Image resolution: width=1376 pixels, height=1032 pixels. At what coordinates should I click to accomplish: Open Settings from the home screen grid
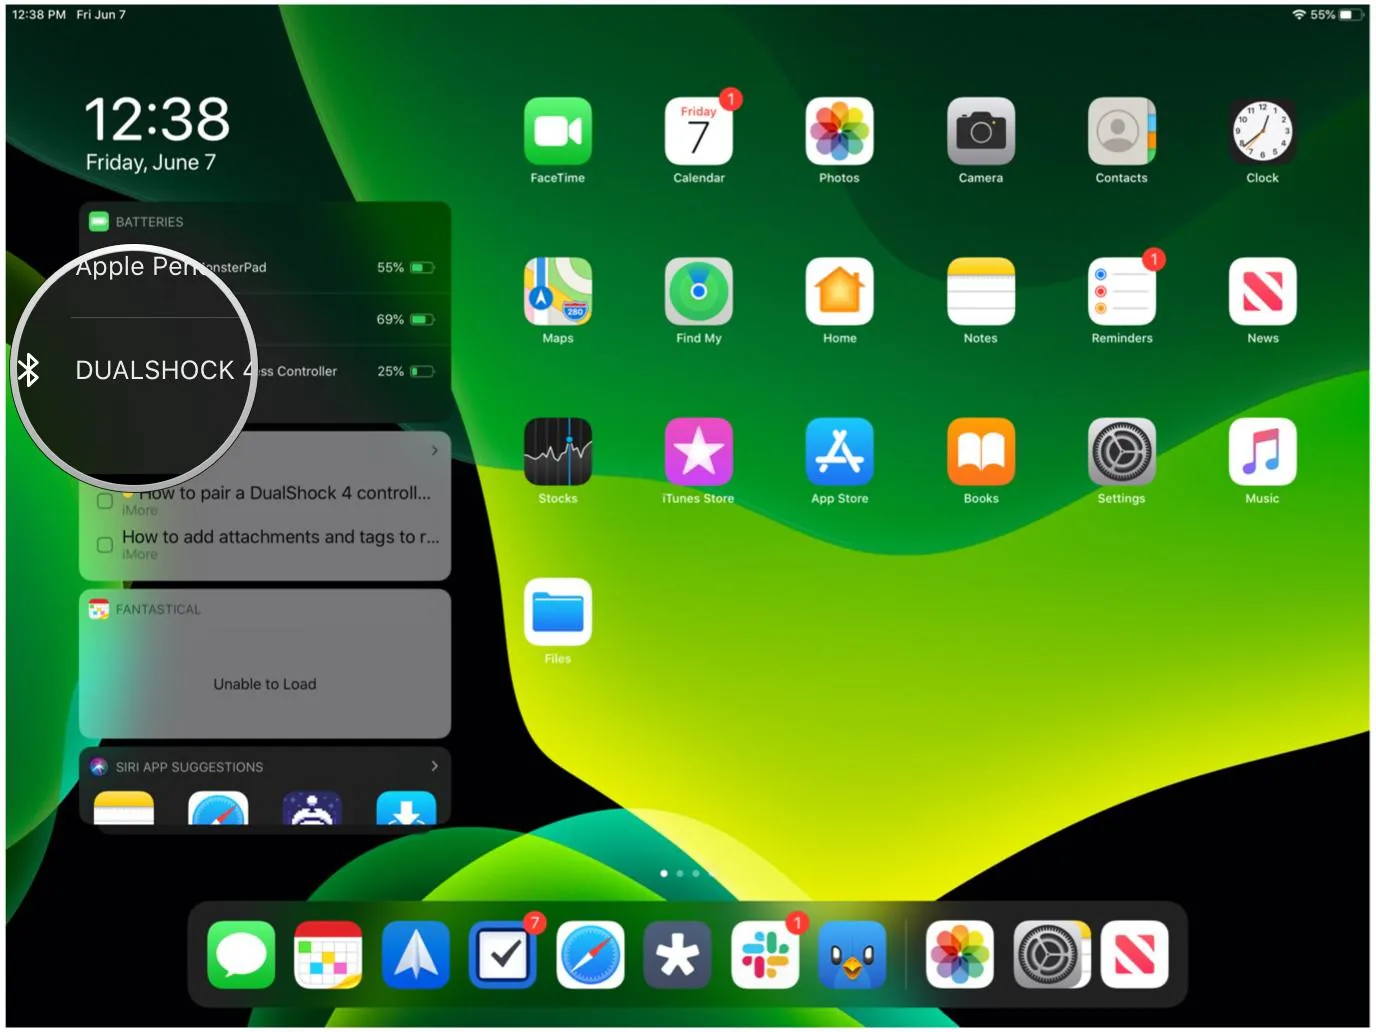point(1121,451)
